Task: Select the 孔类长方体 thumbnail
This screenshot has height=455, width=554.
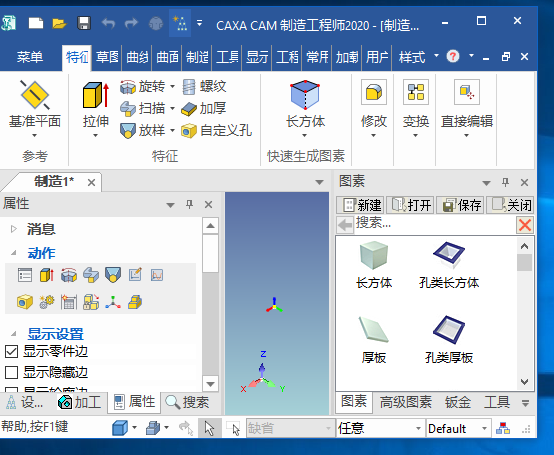Action: point(449,265)
